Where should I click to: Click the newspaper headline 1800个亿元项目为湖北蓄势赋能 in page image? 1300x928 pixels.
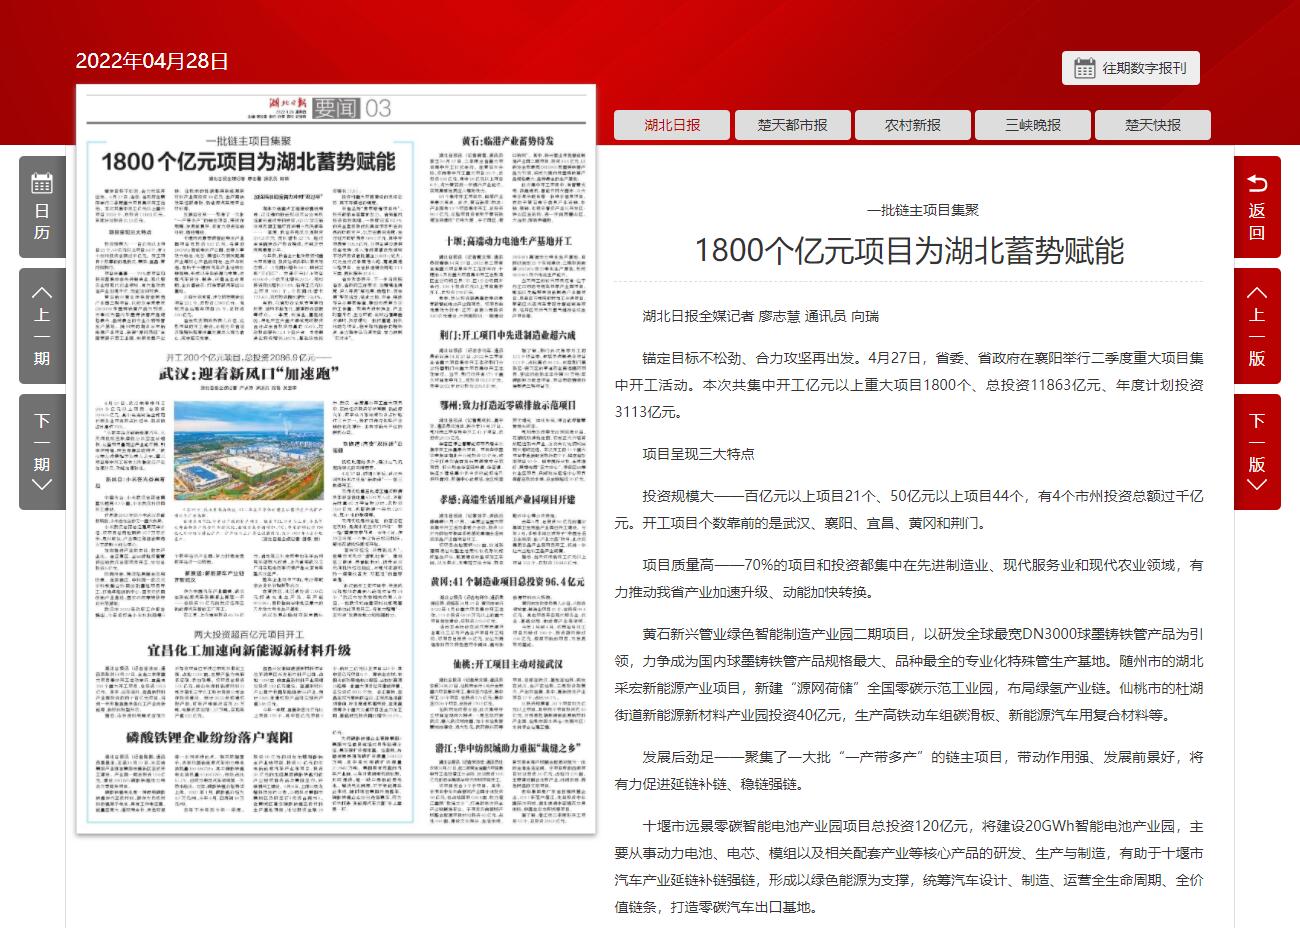click(x=248, y=161)
